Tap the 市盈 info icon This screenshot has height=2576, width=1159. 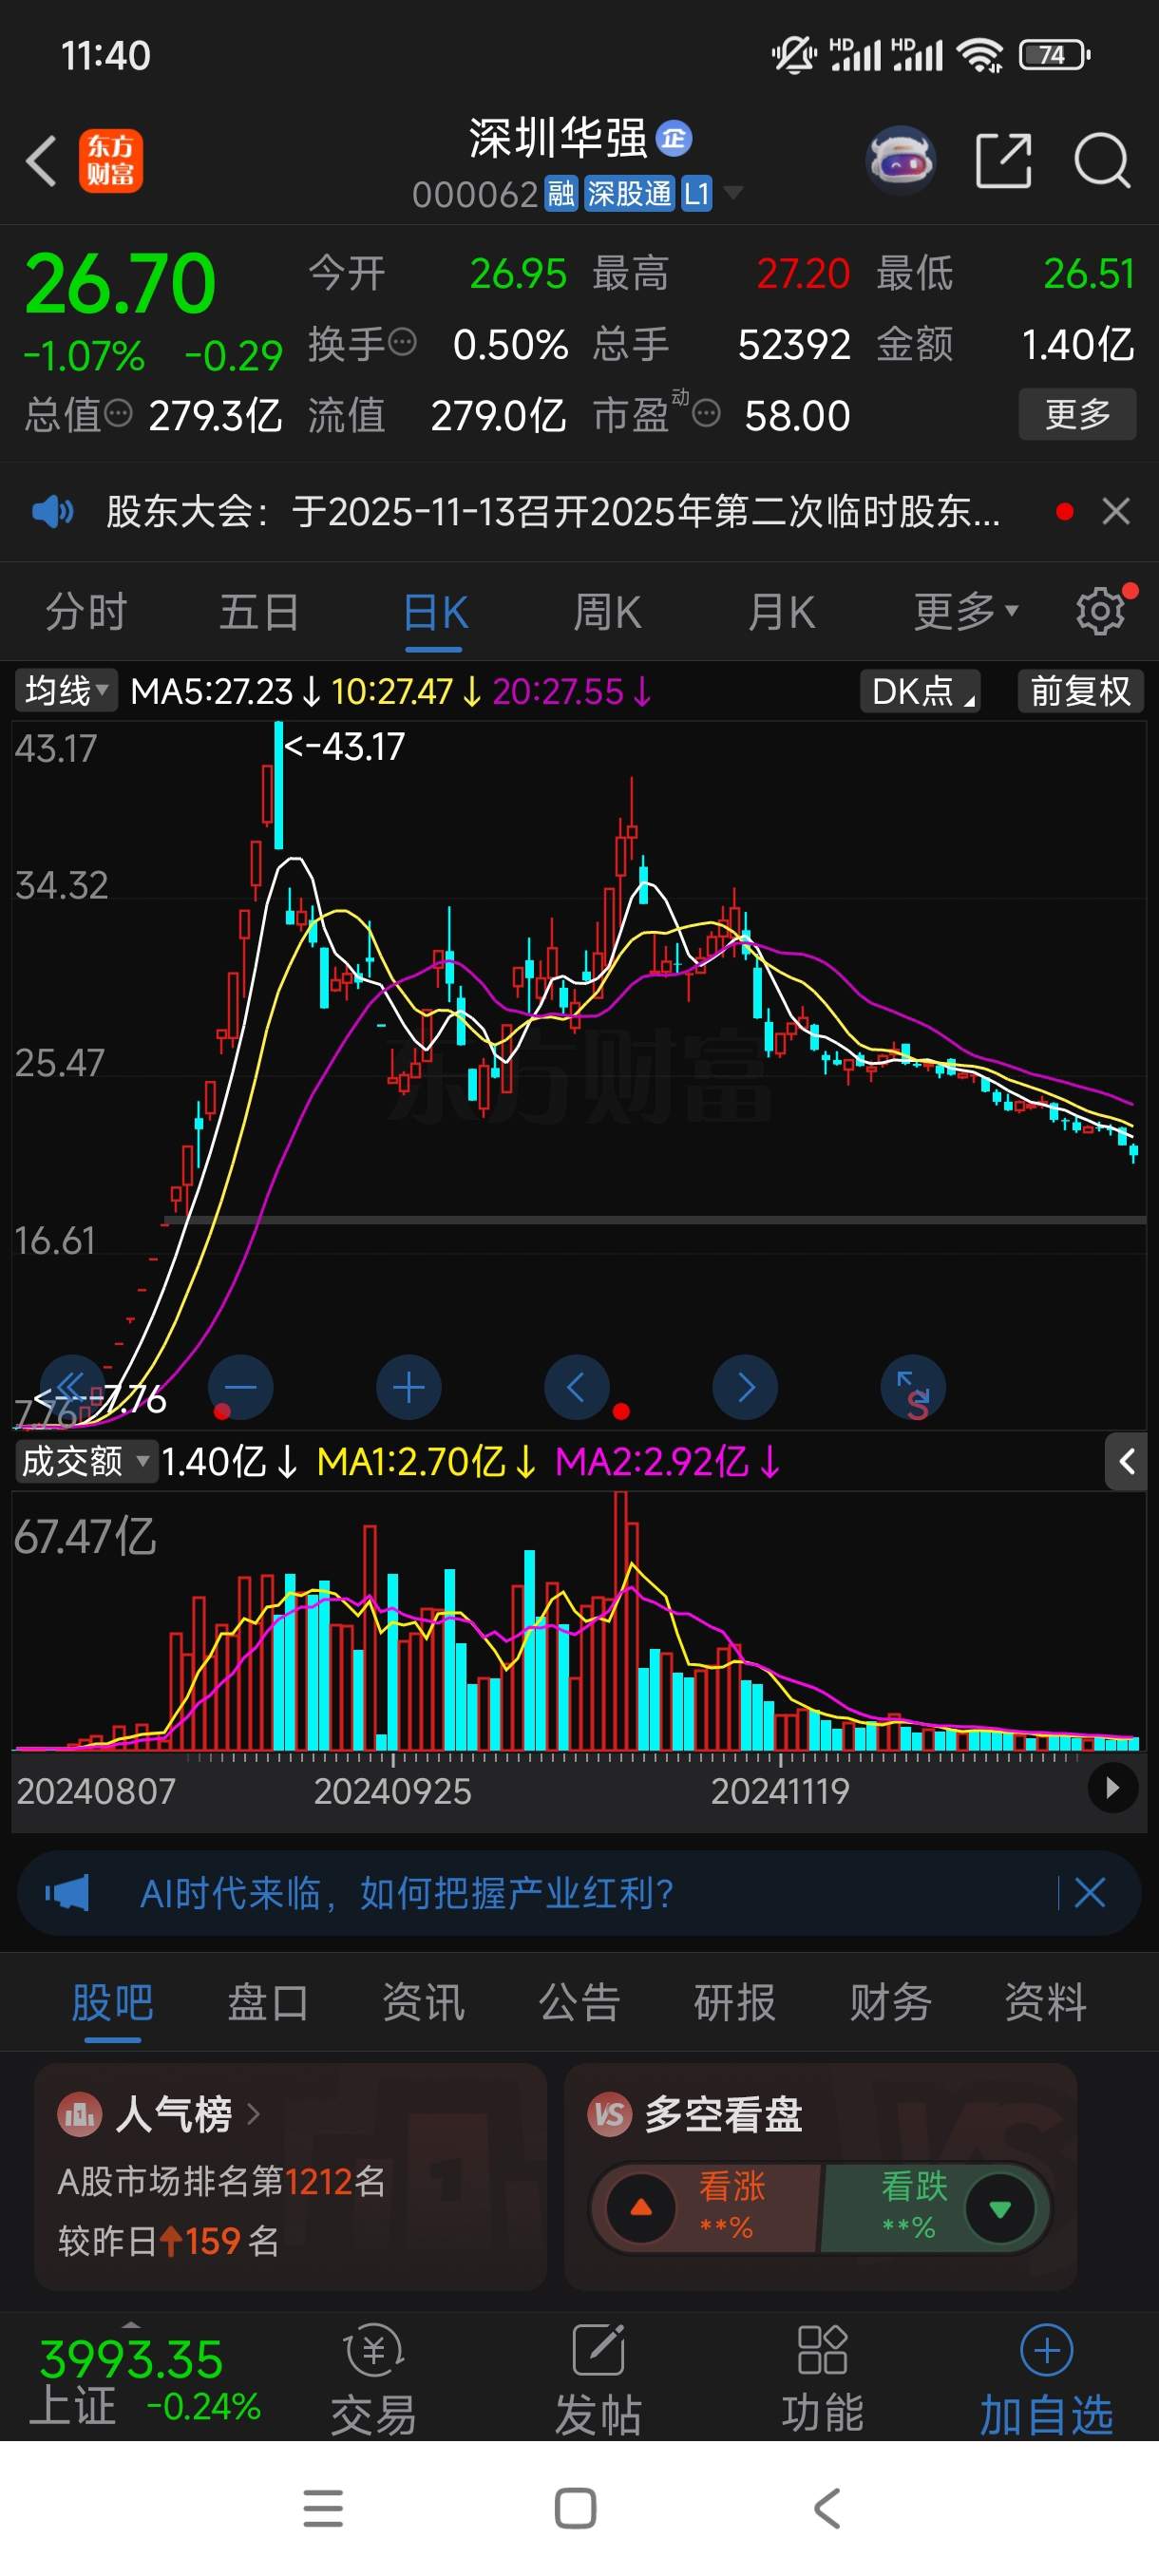(x=706, y=413)
